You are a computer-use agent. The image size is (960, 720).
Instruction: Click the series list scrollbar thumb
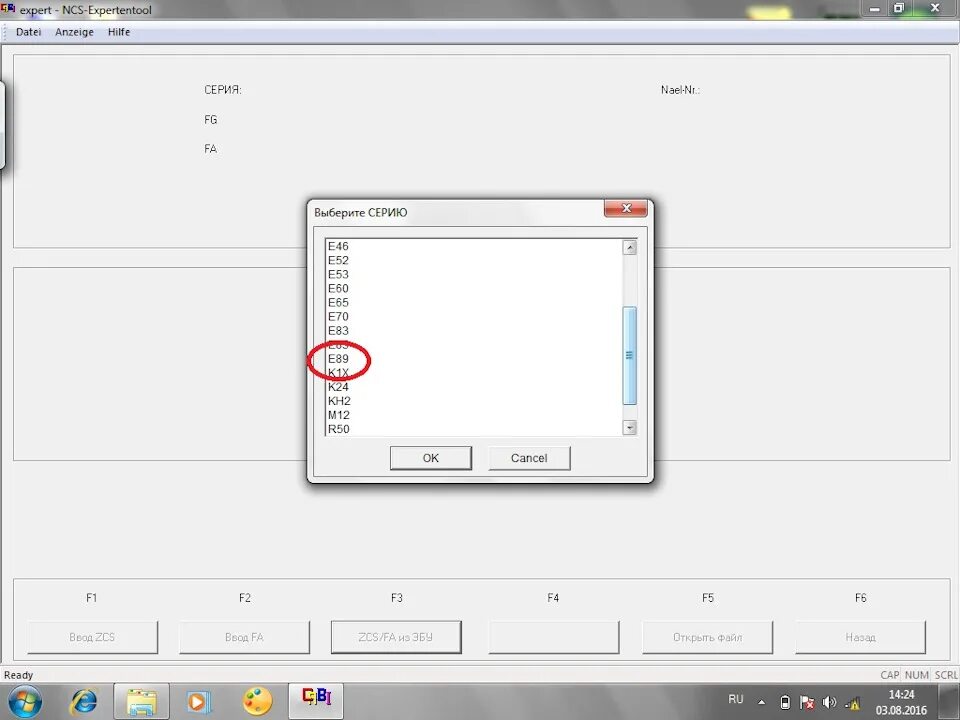pos(629,355)
